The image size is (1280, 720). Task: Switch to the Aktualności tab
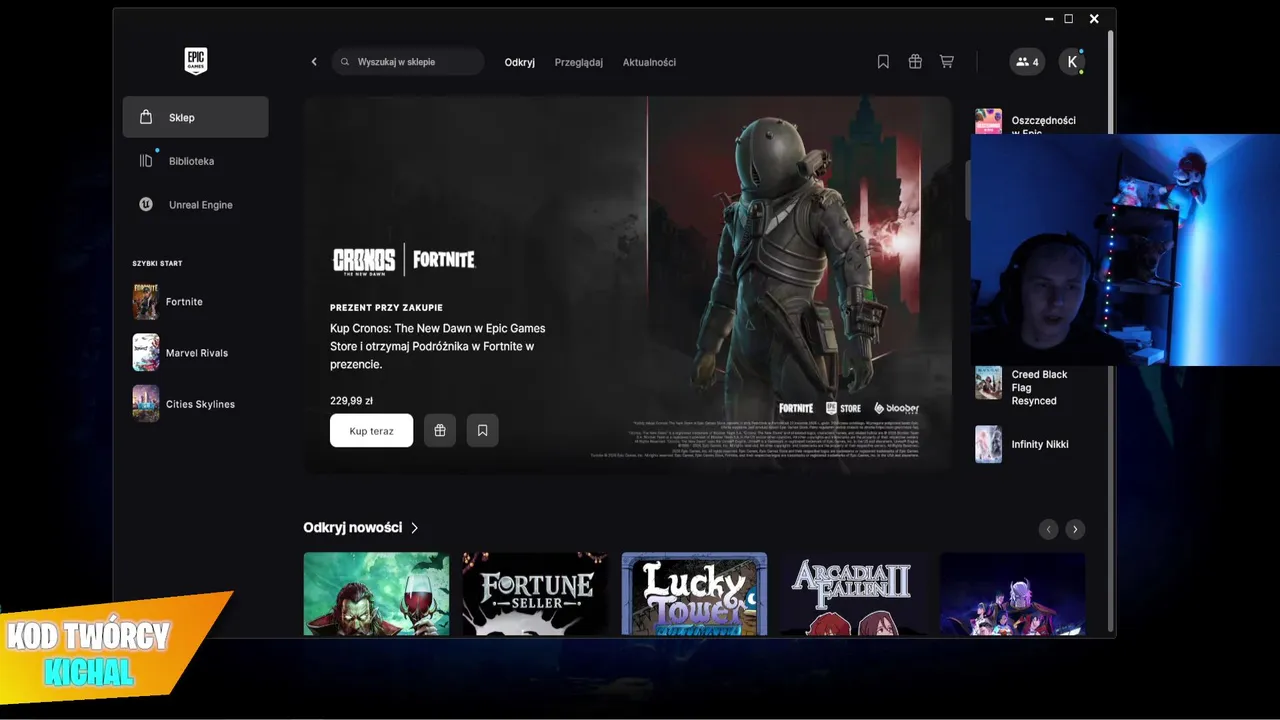(x=649, y=62)
